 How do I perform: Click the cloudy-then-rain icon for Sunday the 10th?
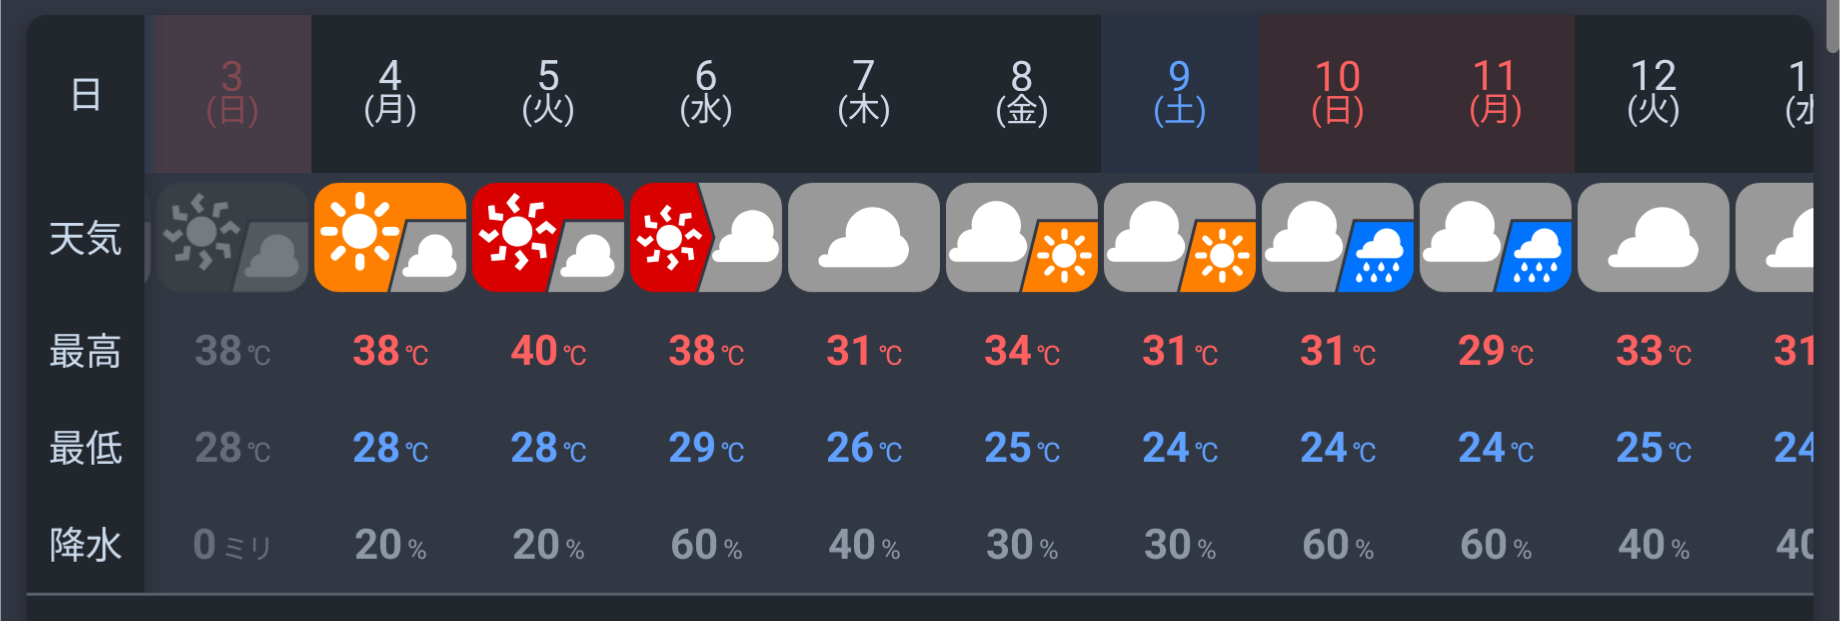pyautogui.click(x=1338, y=238)
